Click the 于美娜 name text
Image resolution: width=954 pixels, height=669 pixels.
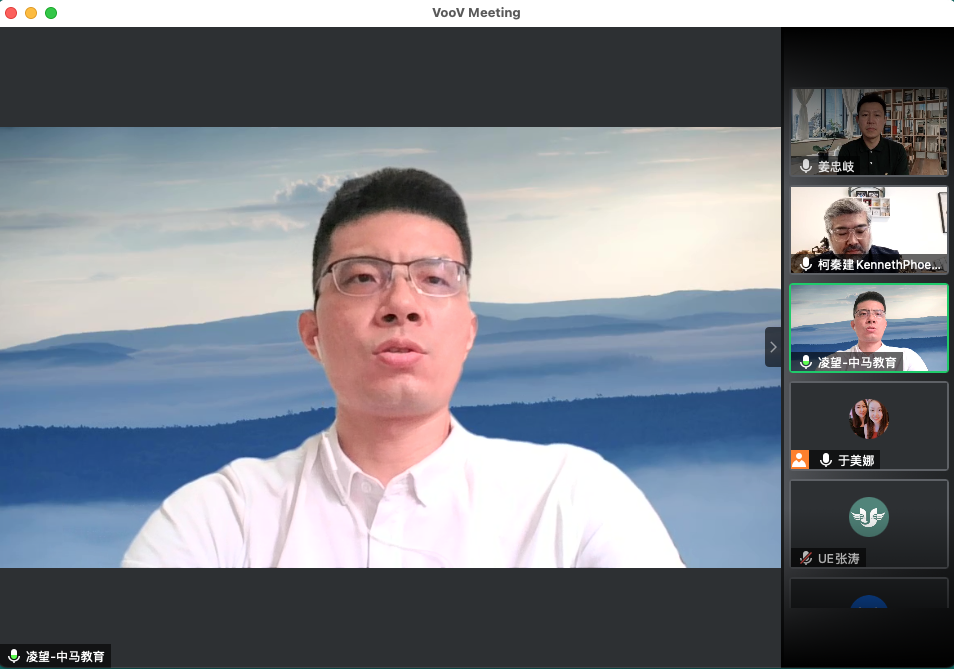point(856,460)
